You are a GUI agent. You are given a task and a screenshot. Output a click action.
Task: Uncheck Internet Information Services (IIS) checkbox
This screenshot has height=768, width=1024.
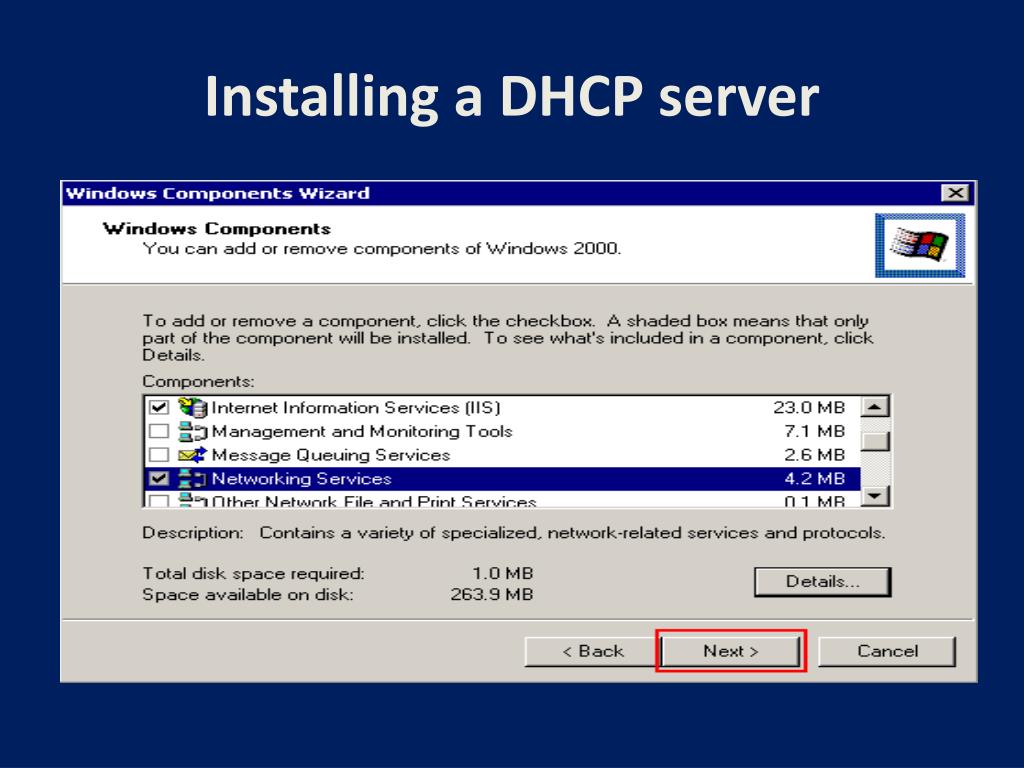(x=159, y=408)
